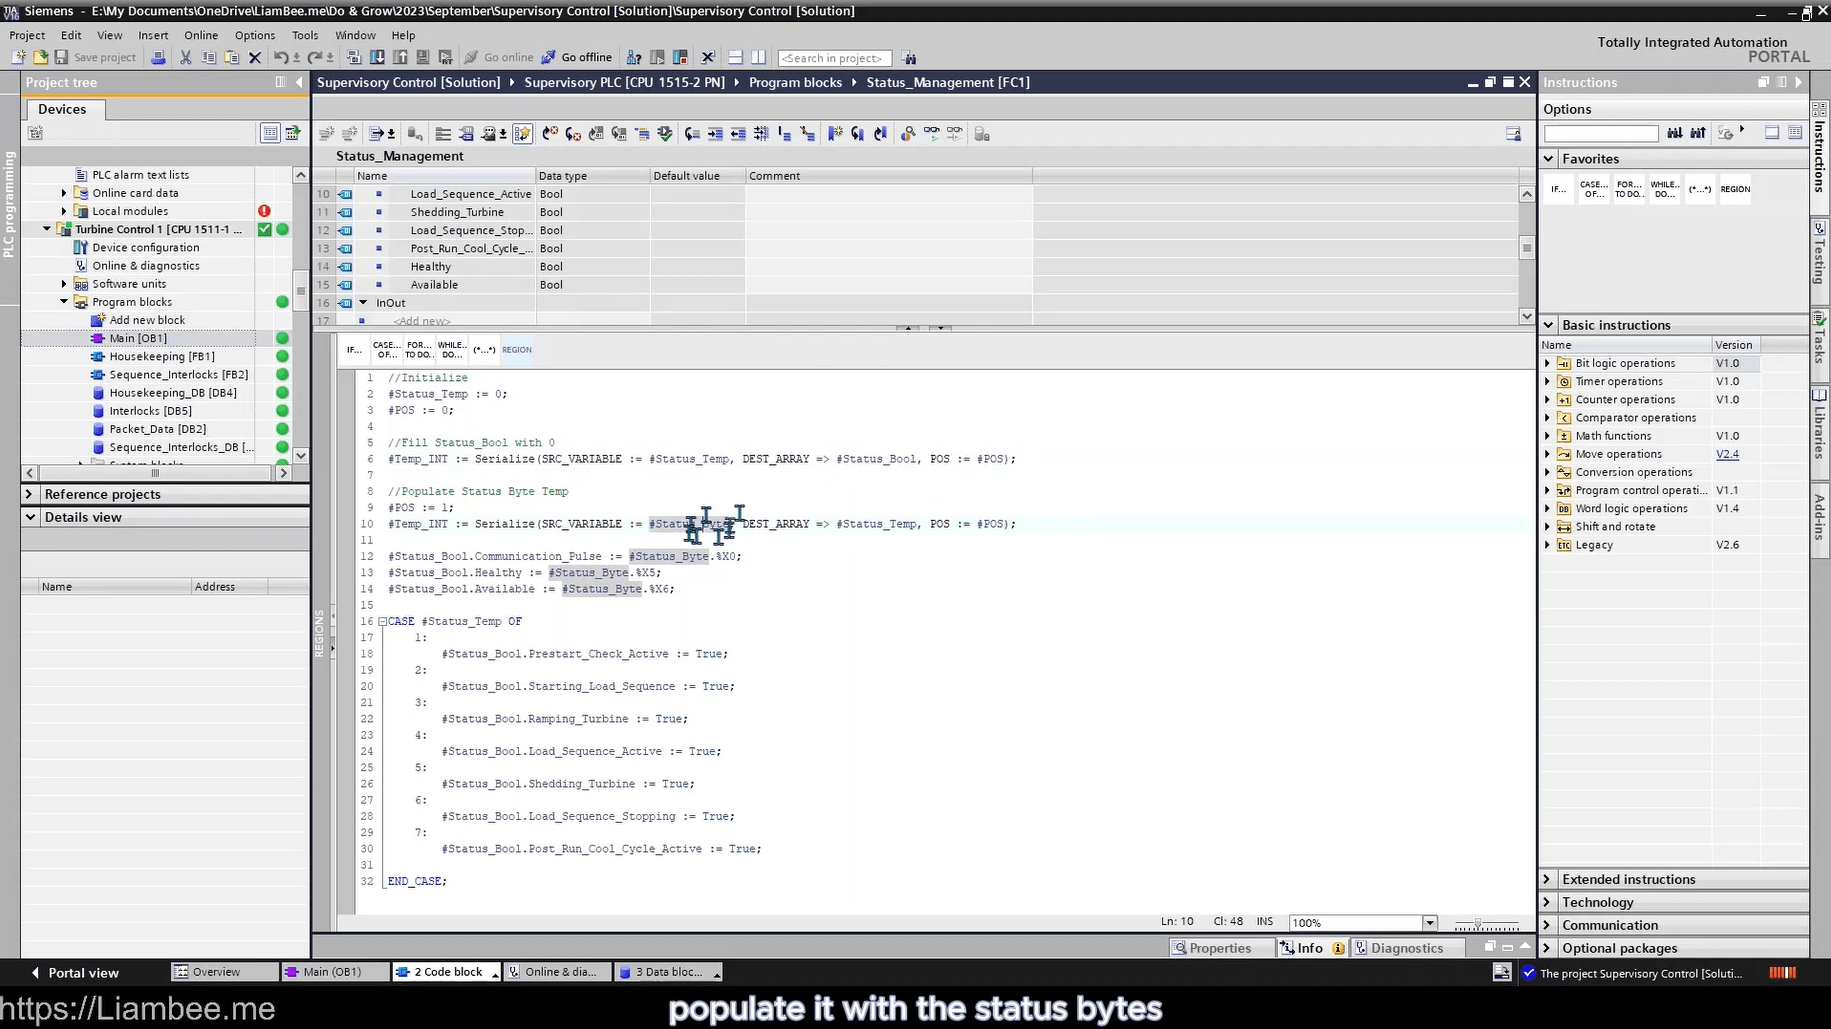Click the Cut scissors icon
The height and width of the screenshot is (1029, 1831).
point(185,58)
